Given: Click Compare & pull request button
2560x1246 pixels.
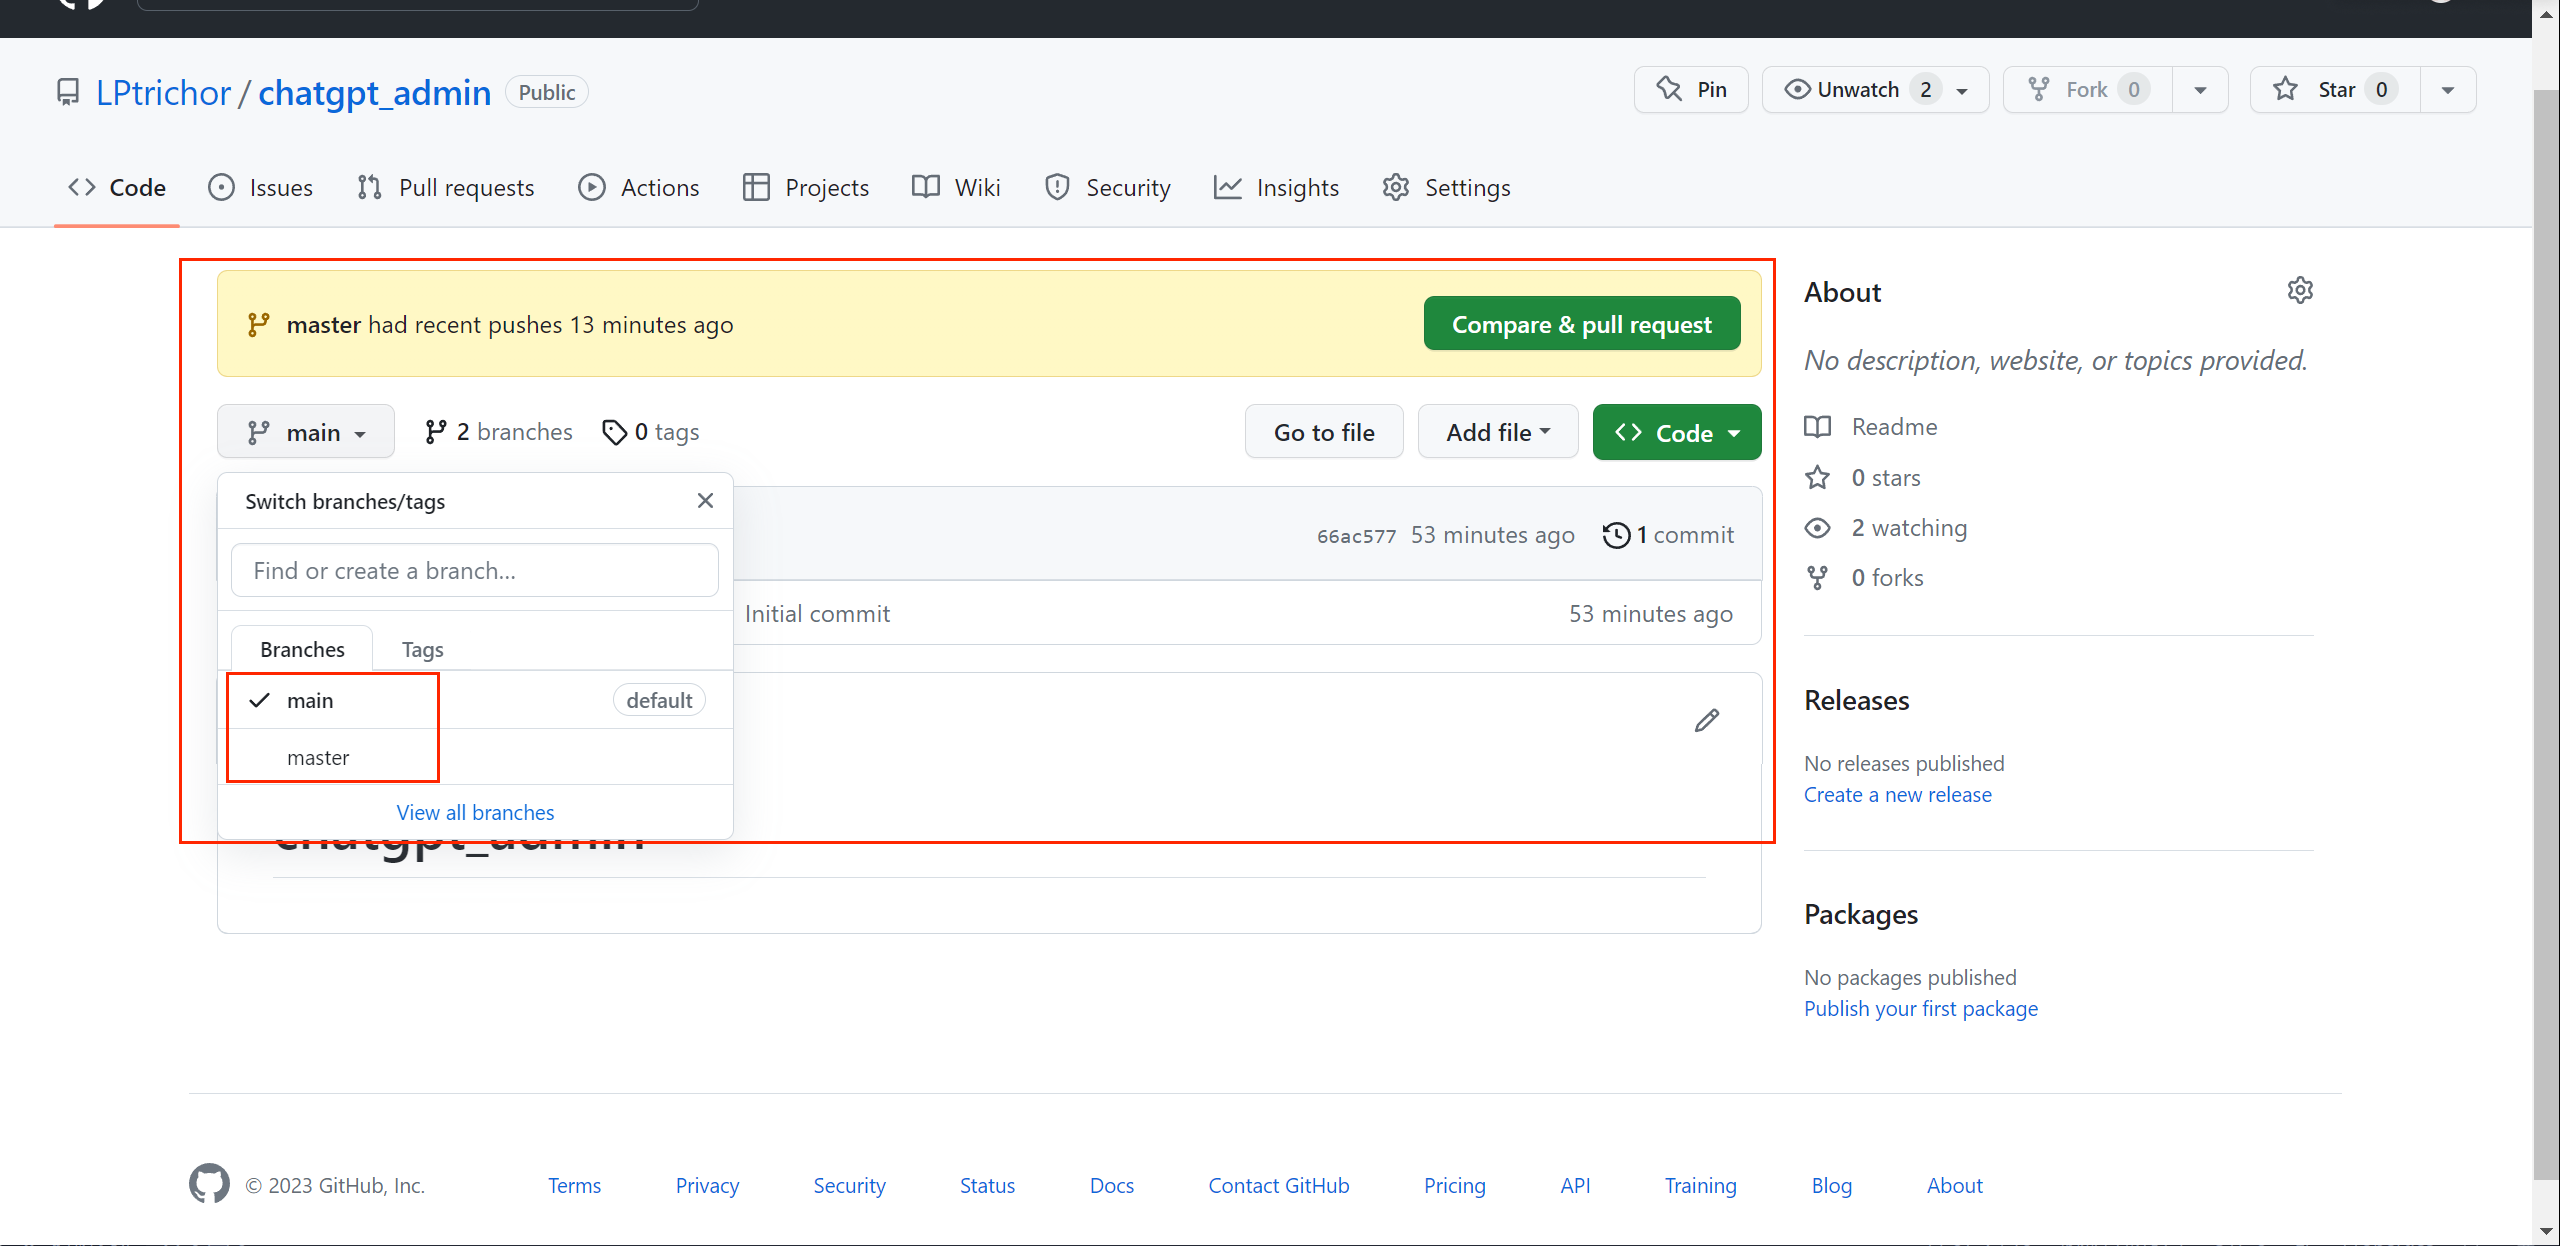Looking at the screenshot, I should pyautogui.click(x=1581, y=324).
